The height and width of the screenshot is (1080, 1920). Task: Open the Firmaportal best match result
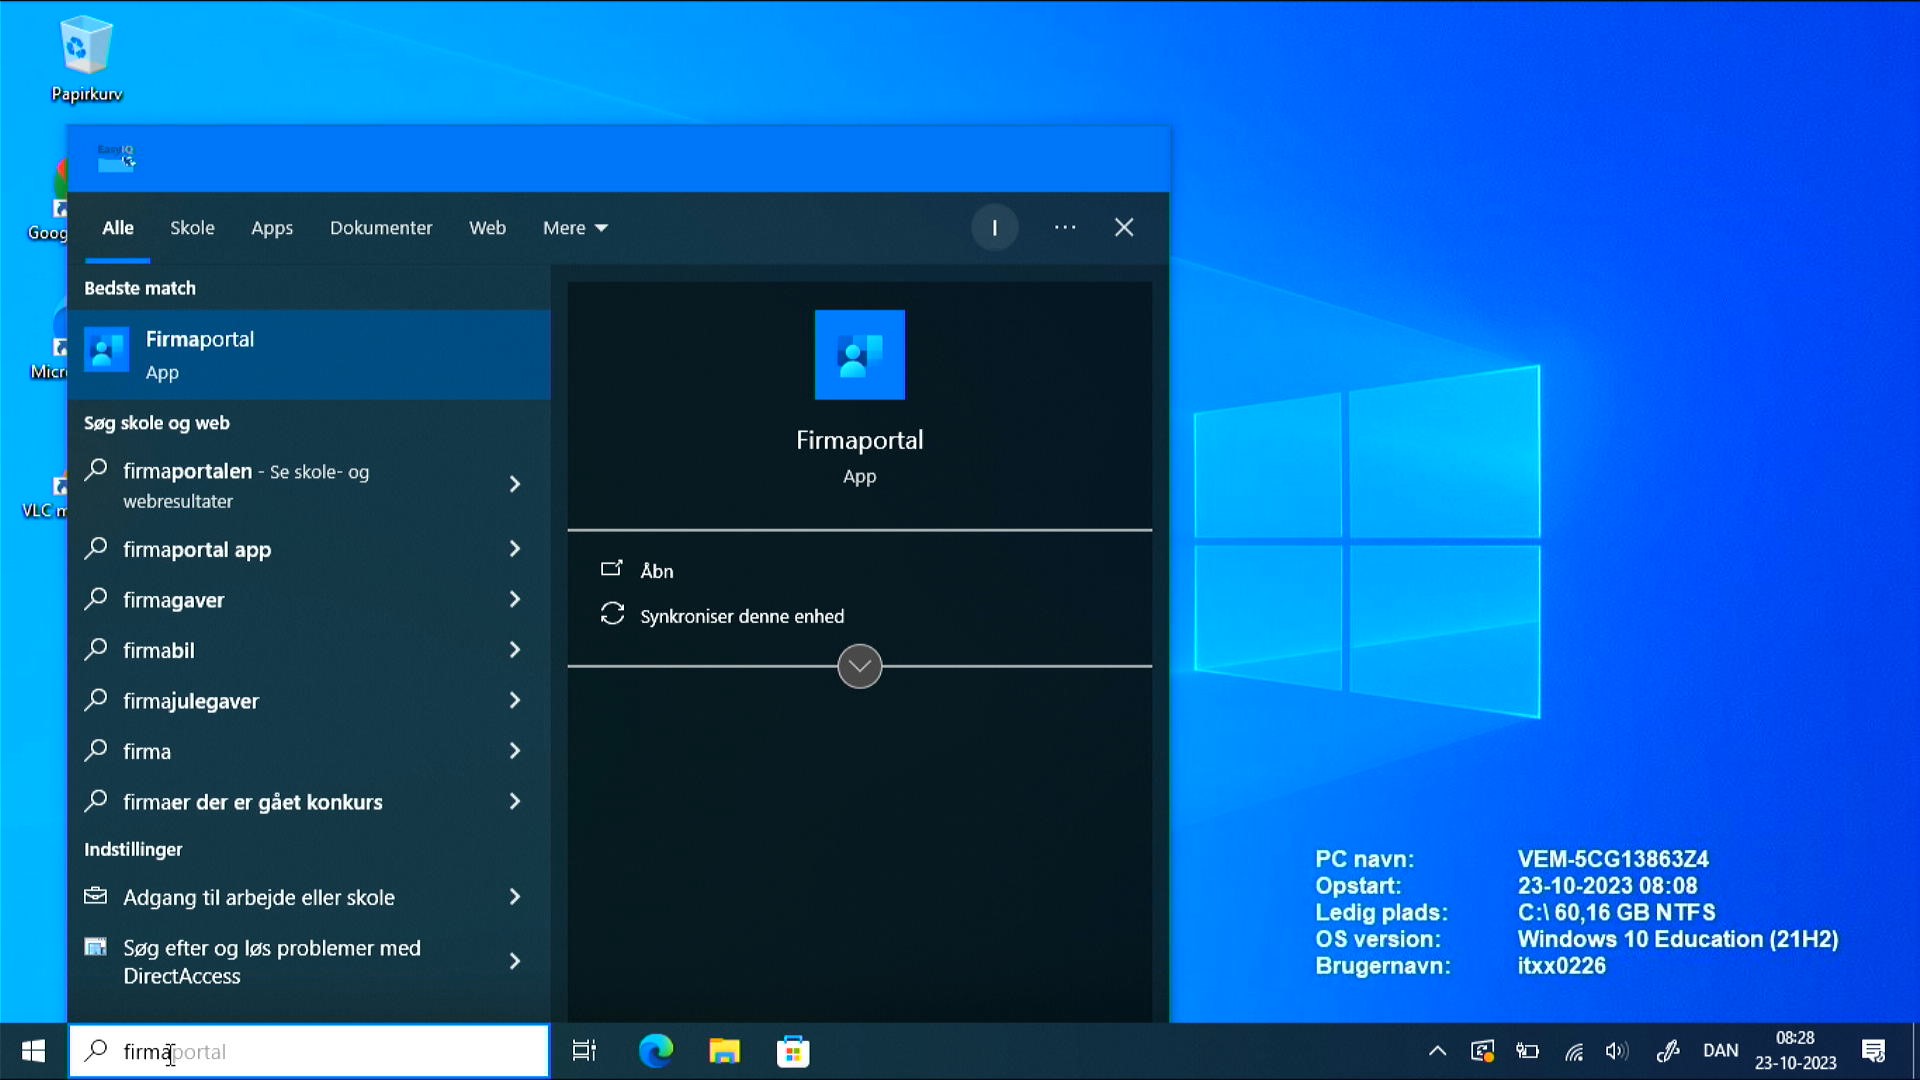(308, 354)
